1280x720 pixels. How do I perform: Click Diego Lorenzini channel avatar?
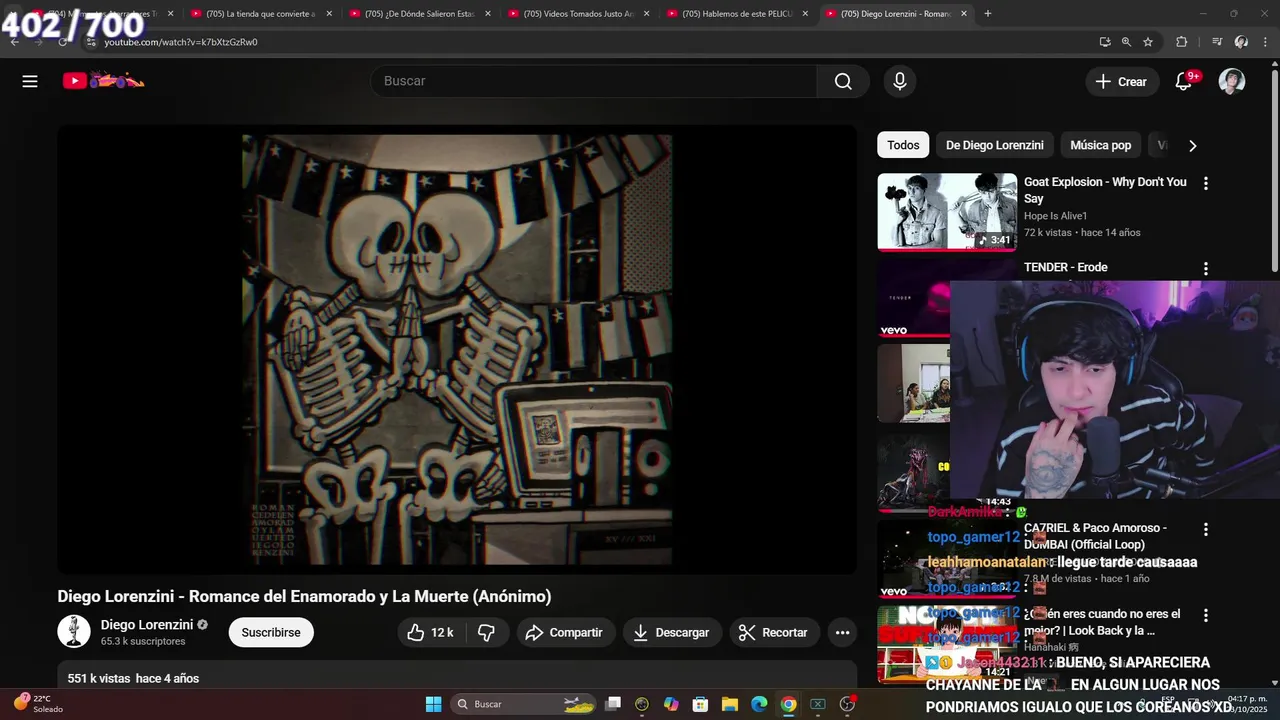click(x=74, y=632)
